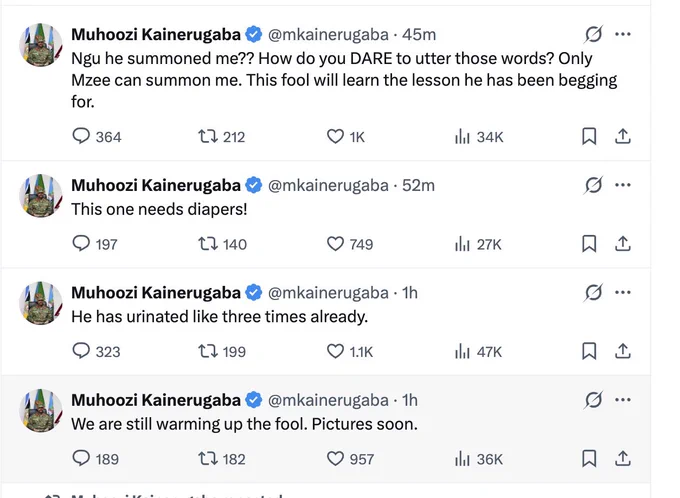
Task: Open @mkainerugaba handle on the 52m tweet
Action: [328, 185]
